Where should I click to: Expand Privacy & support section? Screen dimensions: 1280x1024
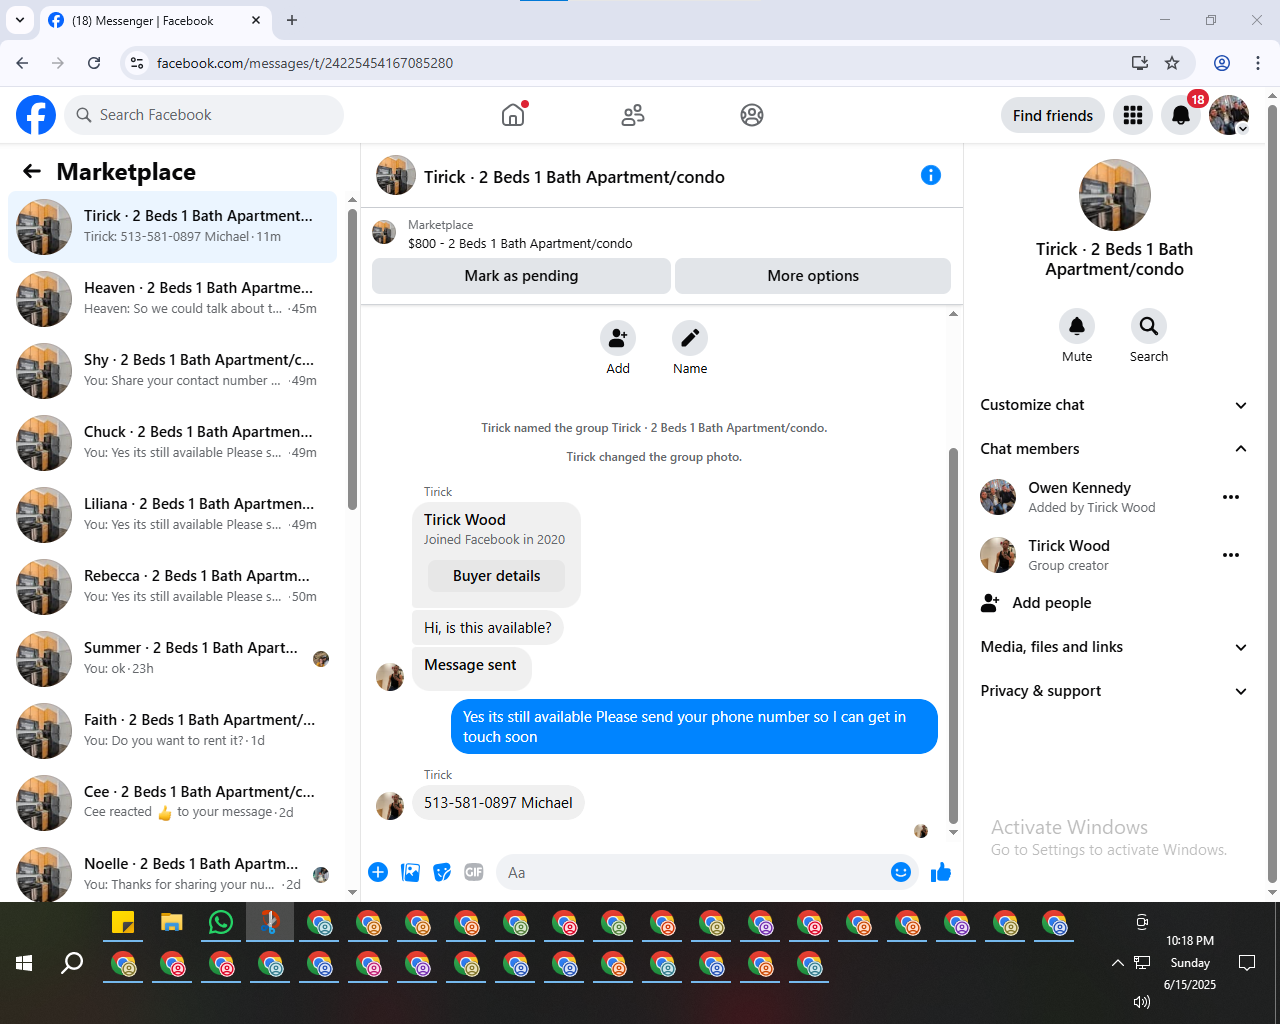click(1114, 691)
